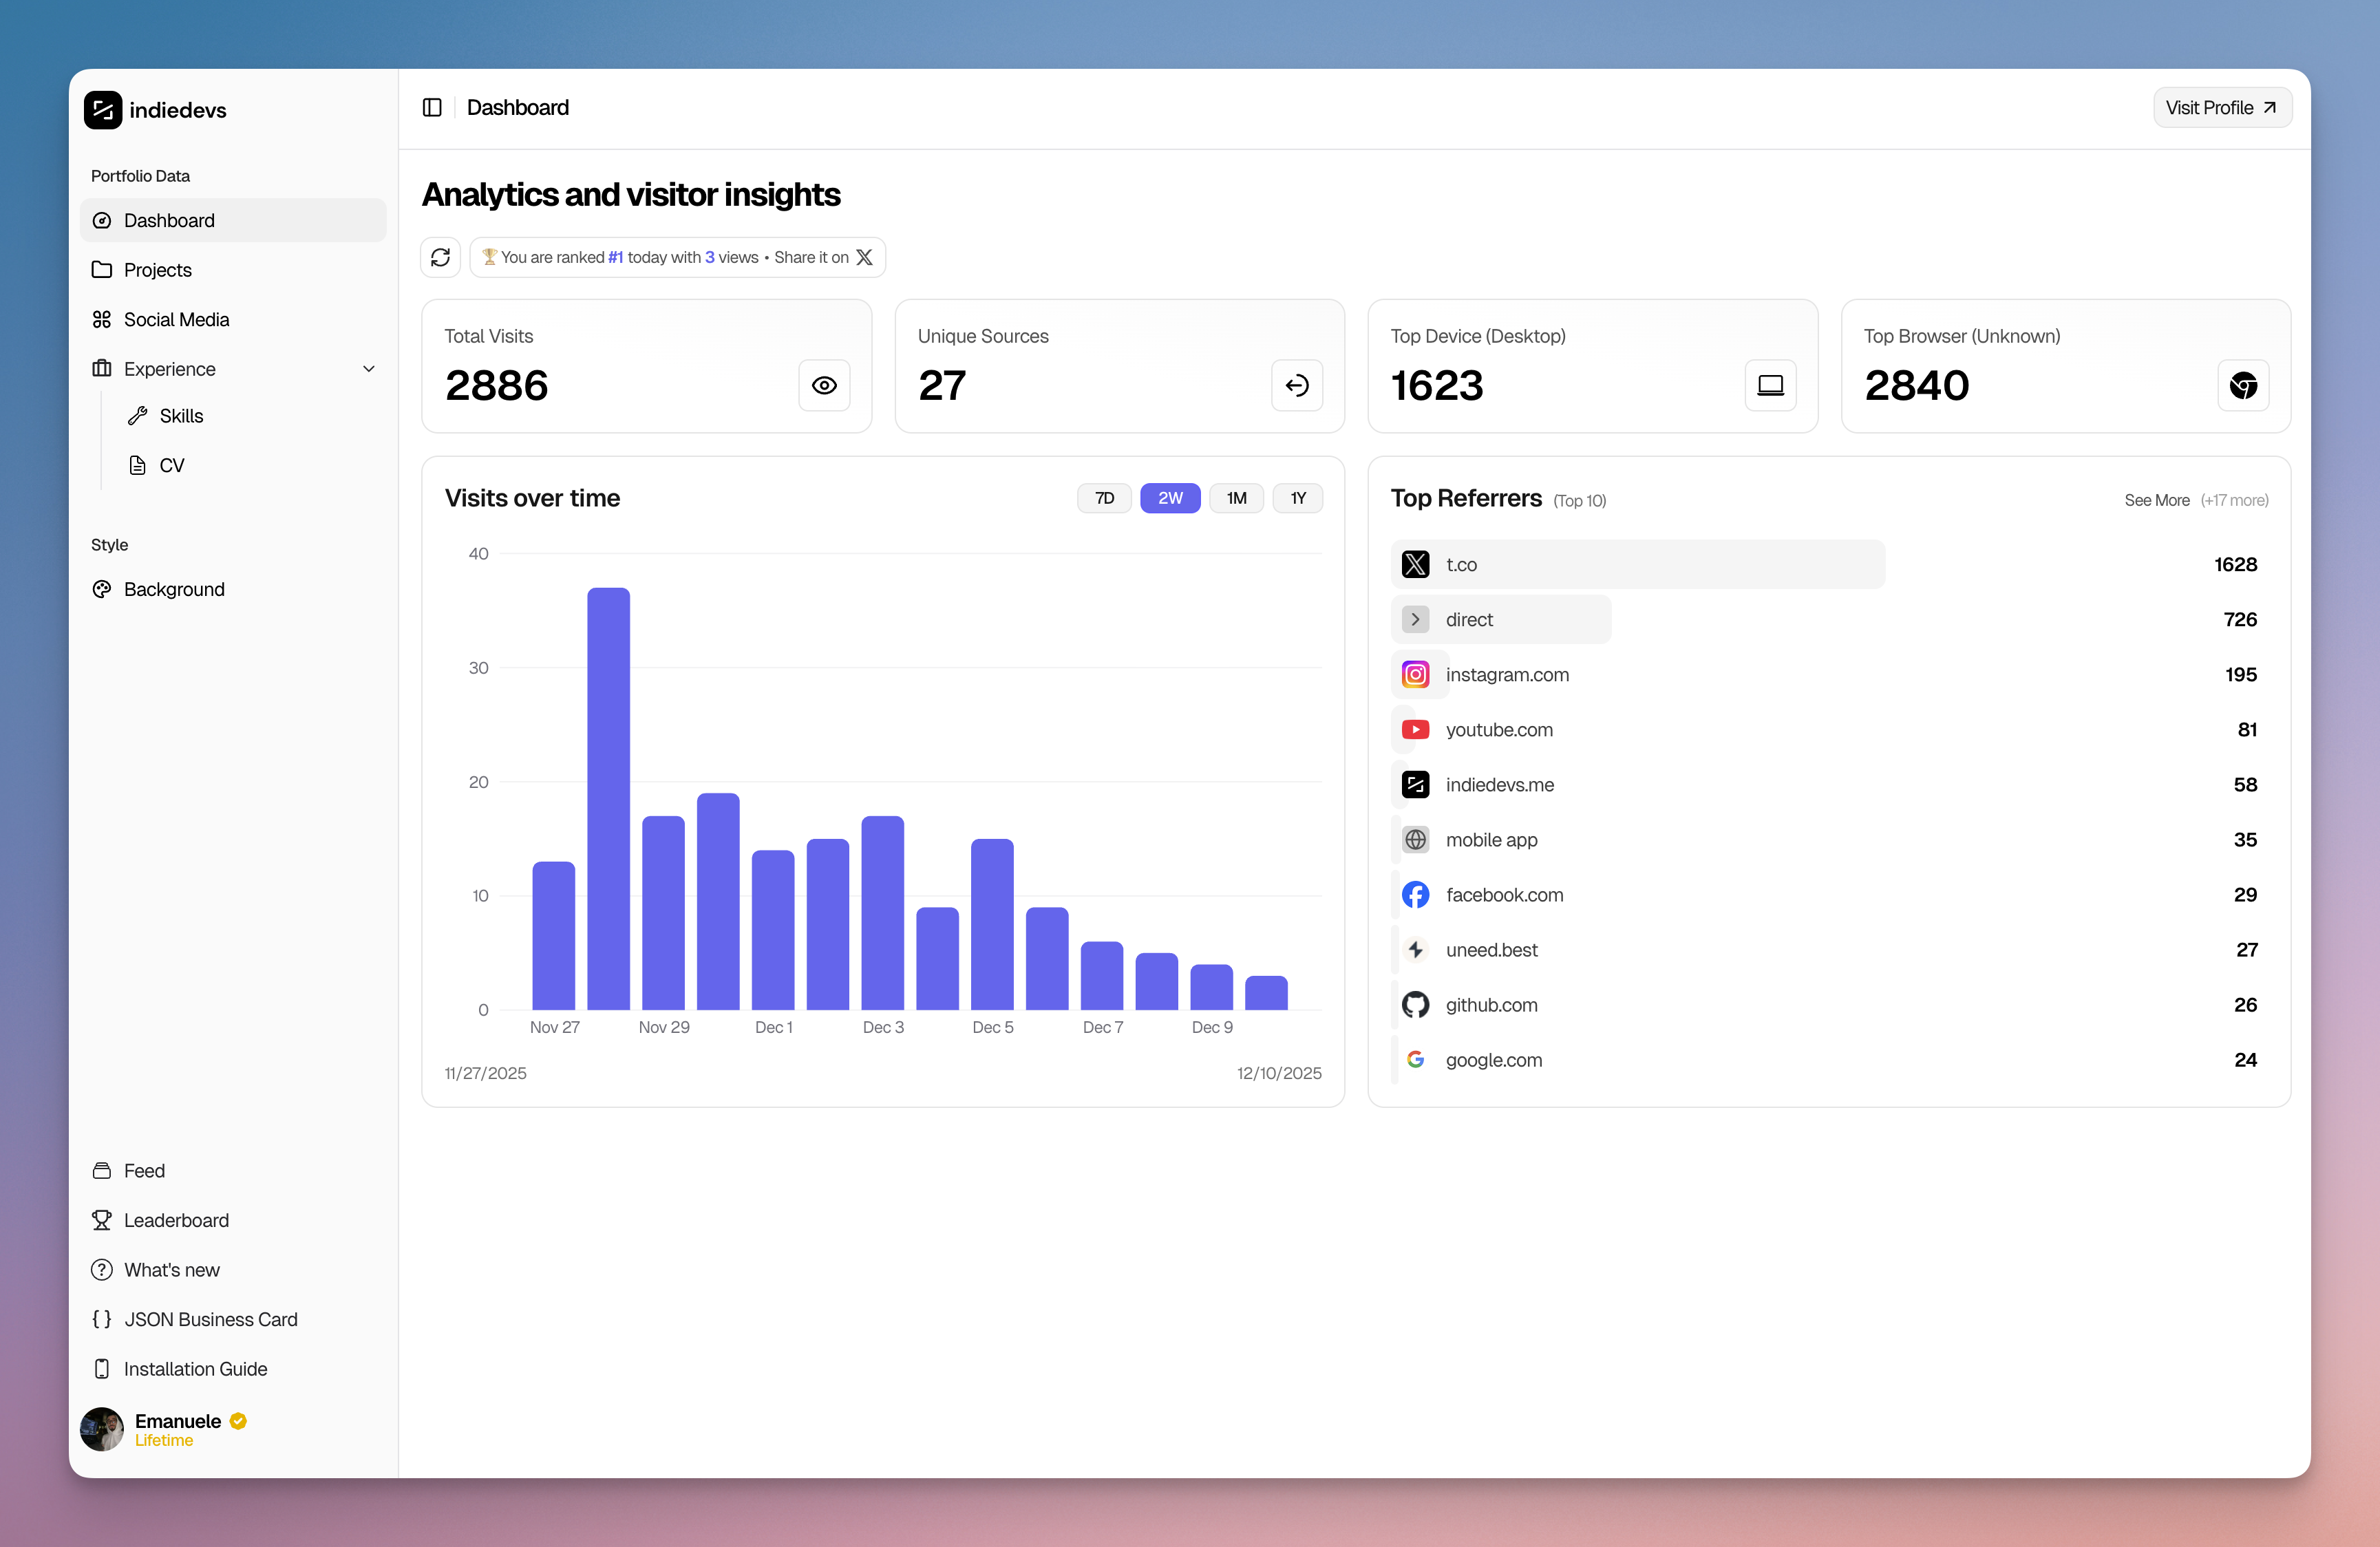Click the eye icon in Total Visits
Image resolution: width=2380 pixels, height=1547 pixels.
[x=824, y=385]
